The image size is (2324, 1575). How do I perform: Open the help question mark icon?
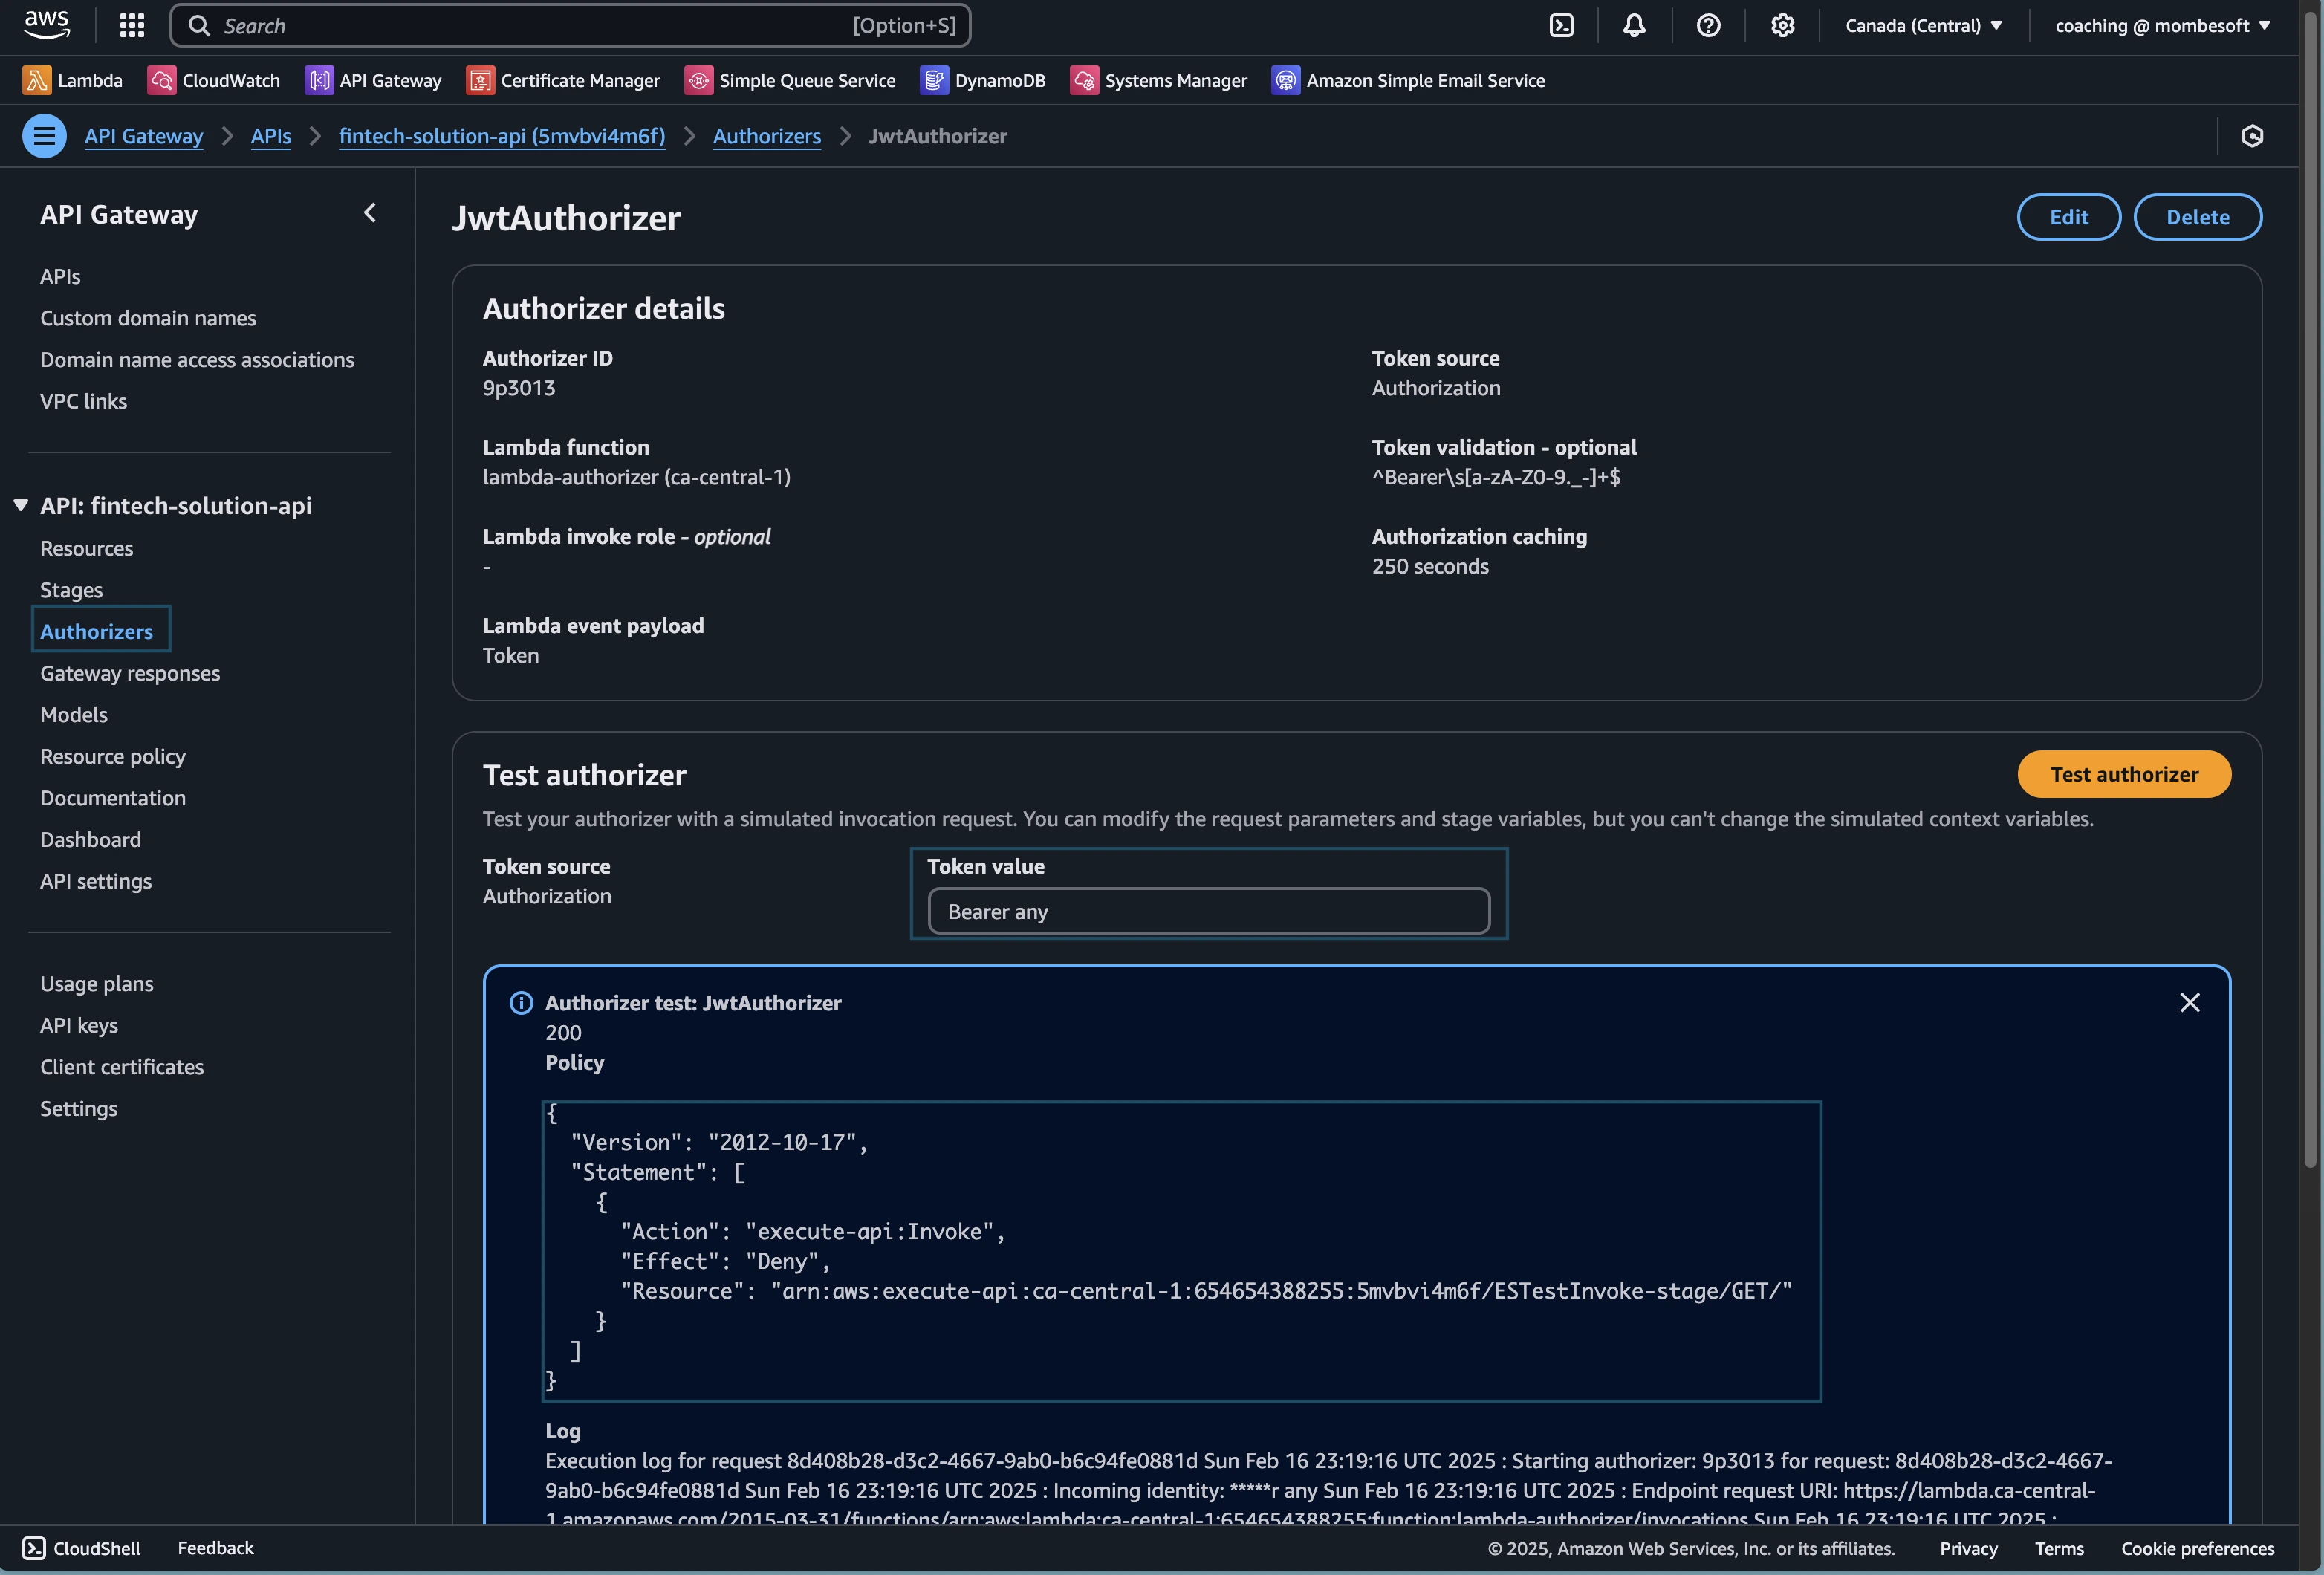1708,25
